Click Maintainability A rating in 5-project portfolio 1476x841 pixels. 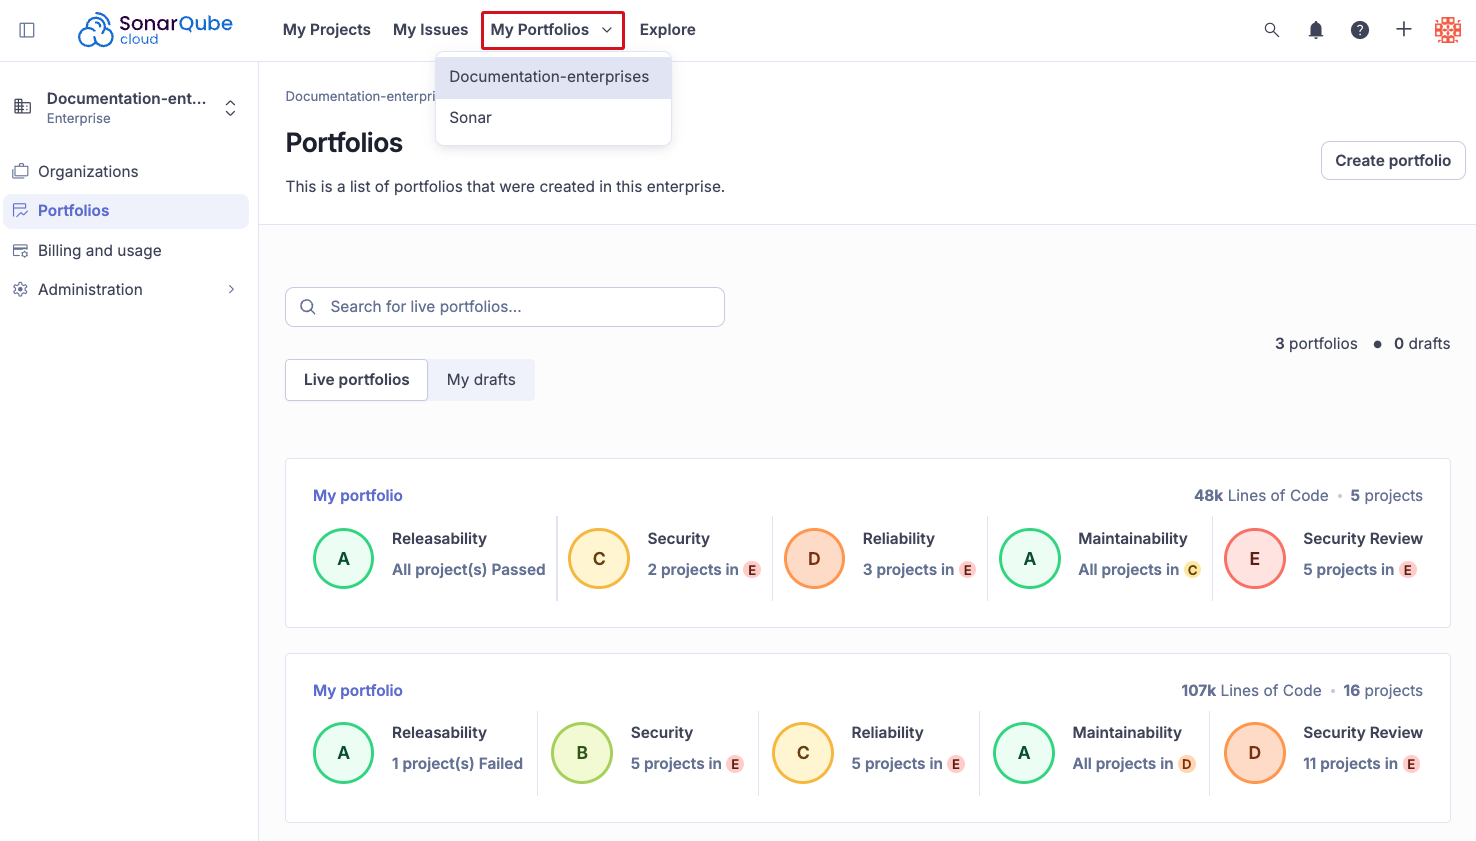[x=1030, y=558]
